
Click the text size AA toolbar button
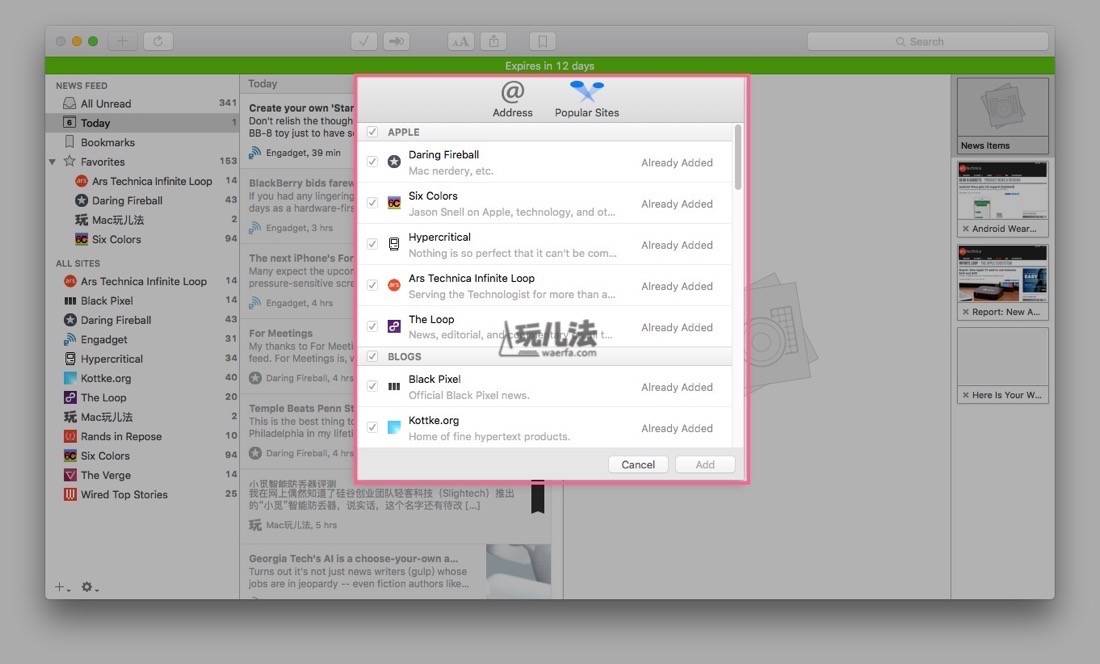coord(461,41)
